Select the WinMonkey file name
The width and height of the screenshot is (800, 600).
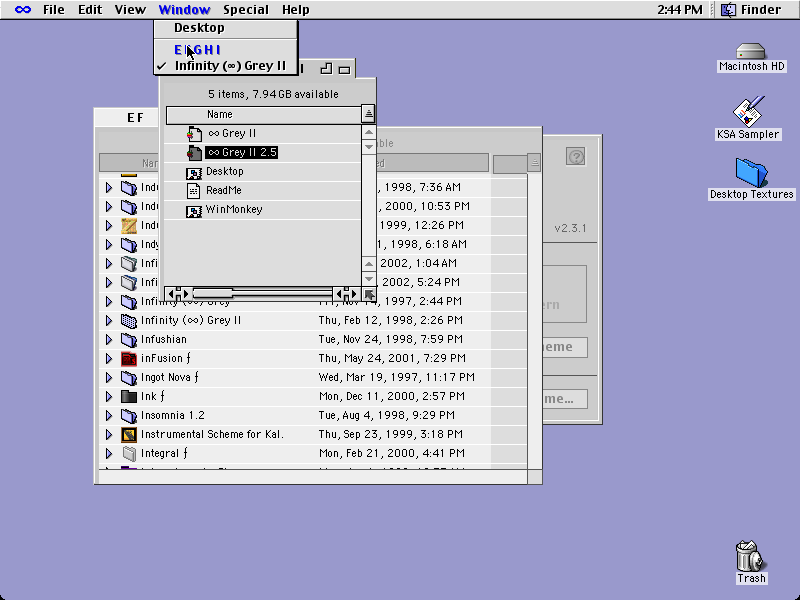click(234, 210)
